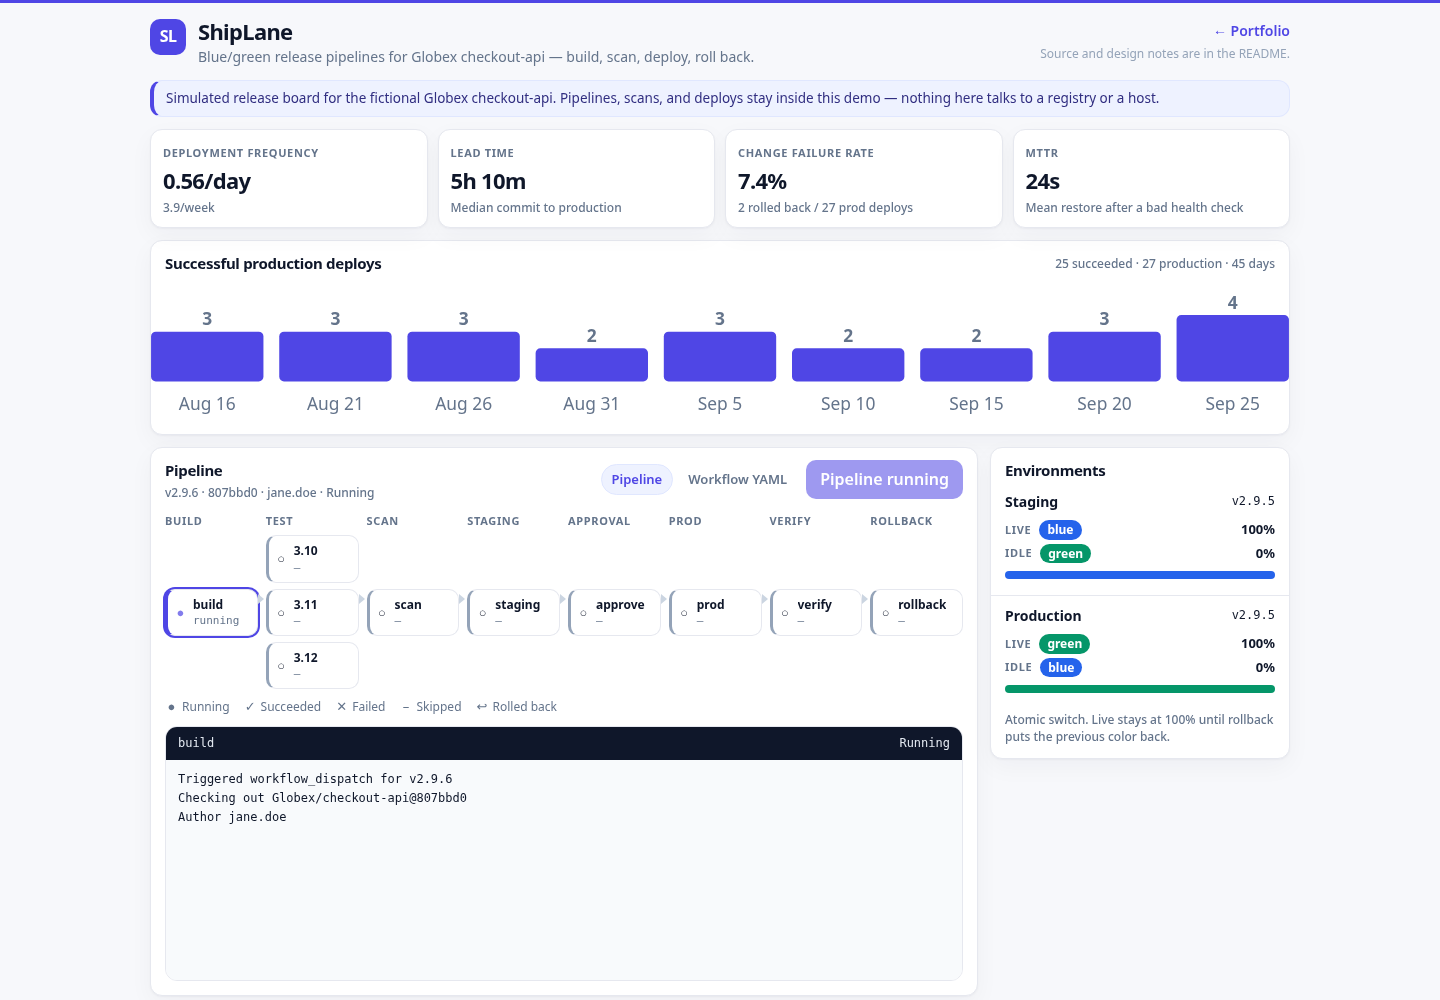Open the Portfolio link
Image resolution: width=1440 pixels, height=1000 pixels.
pyautogui.click(x=1251, y=31)
